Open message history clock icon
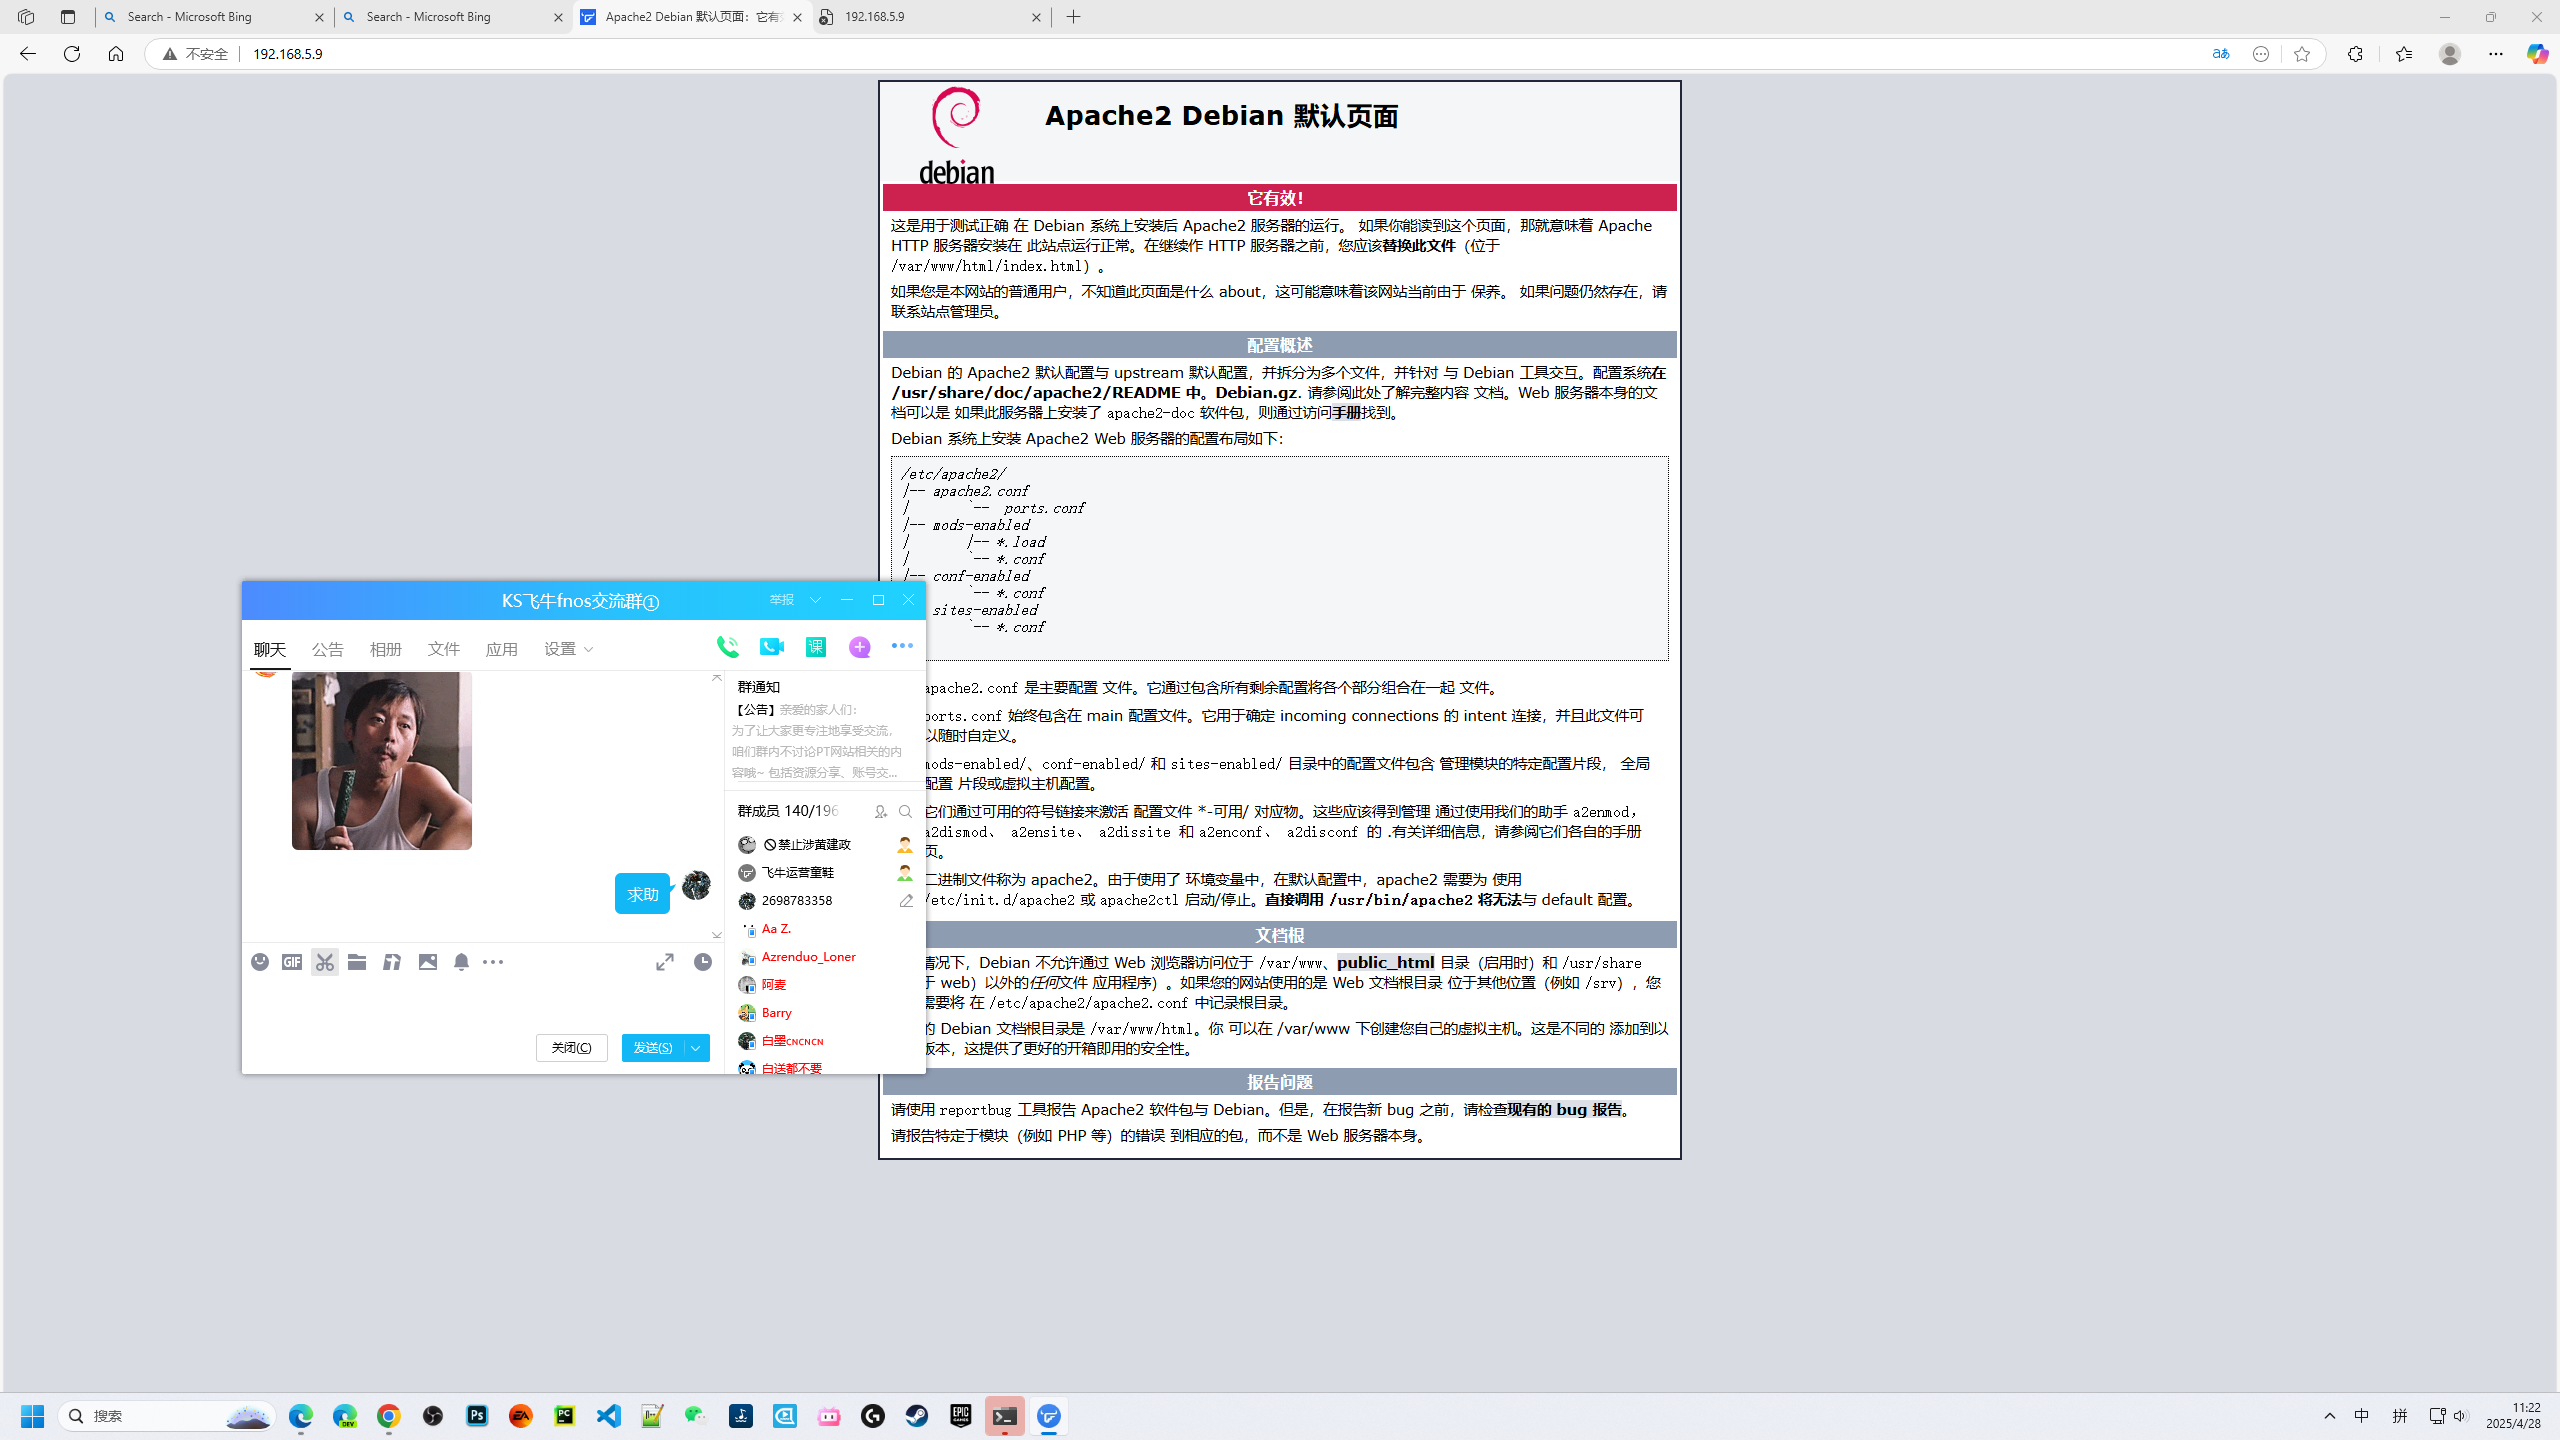The height and width of the screenshot is (1440, 2560). (x=703, y=962)
